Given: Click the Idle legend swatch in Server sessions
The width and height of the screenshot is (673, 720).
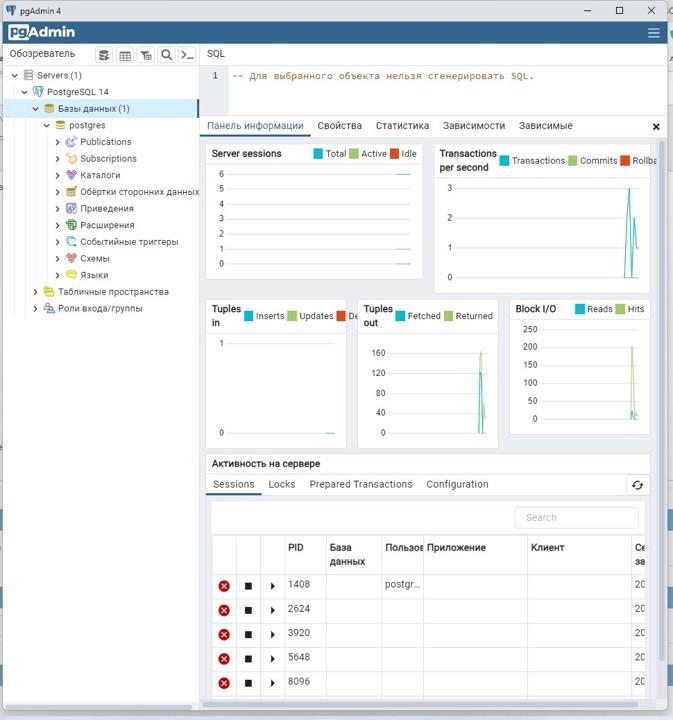Looking at the screenshot, I should click(x=394, y=154).
